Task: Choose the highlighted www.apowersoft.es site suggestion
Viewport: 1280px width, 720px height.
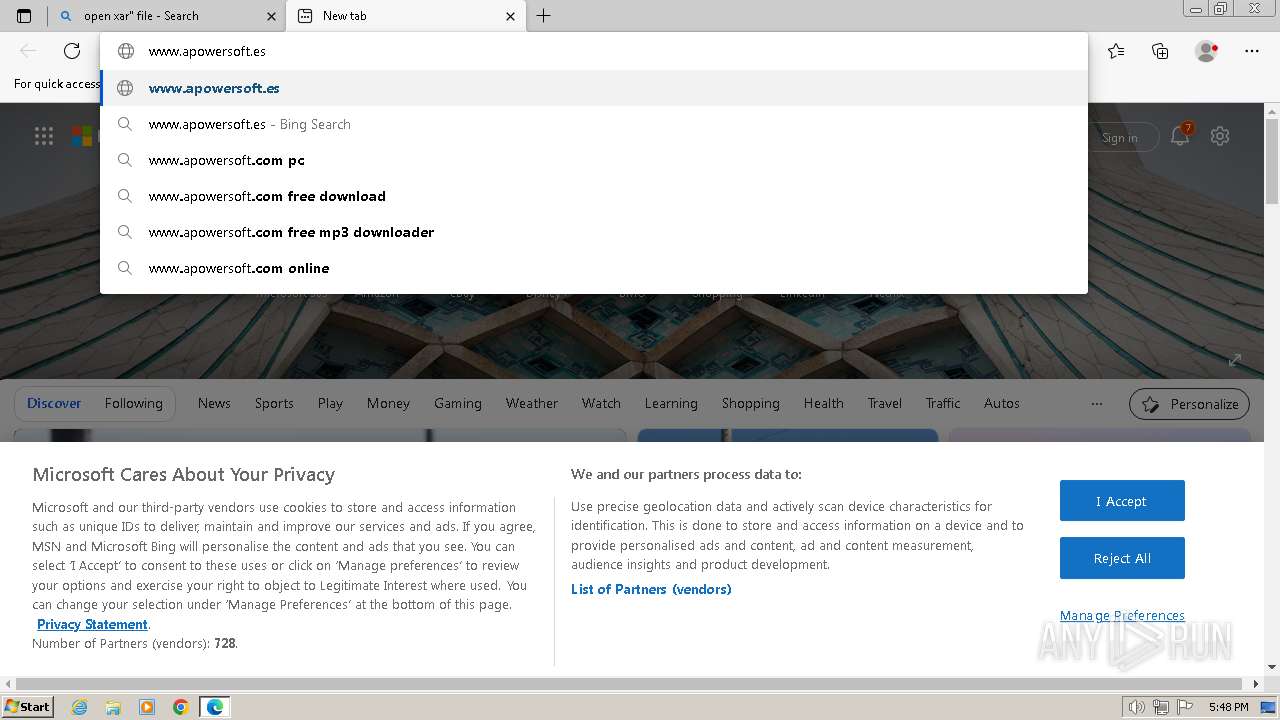Action: (x=594, y=88)
